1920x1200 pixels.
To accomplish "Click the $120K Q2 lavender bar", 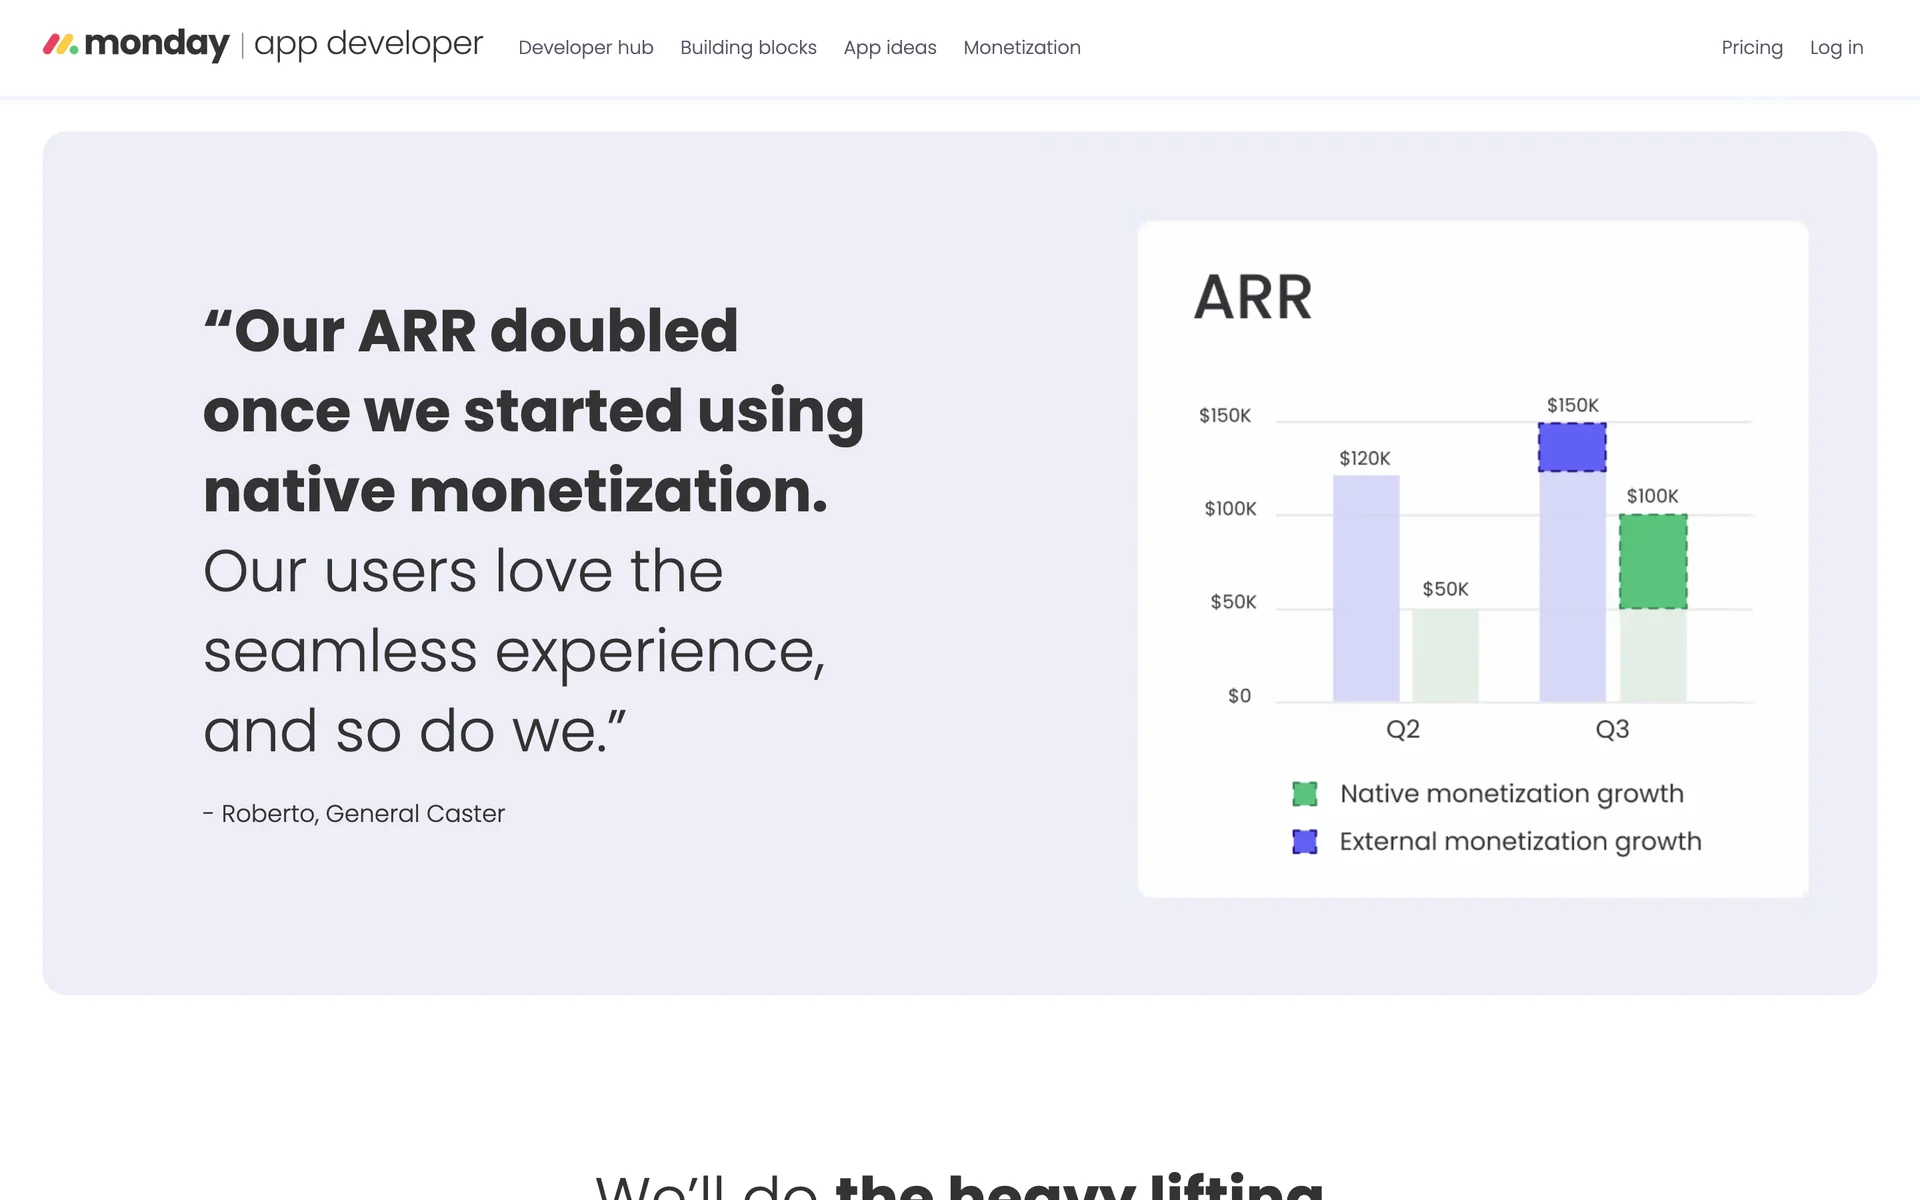I will (1365, 588).
